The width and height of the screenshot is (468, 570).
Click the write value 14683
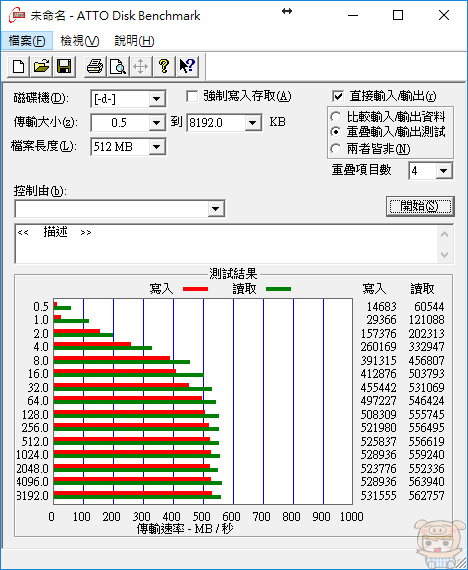point(381,307)
